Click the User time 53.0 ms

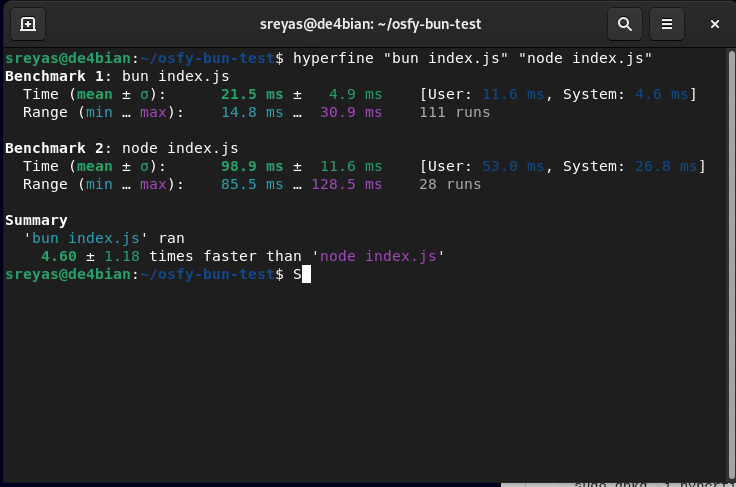click(513, 166)
